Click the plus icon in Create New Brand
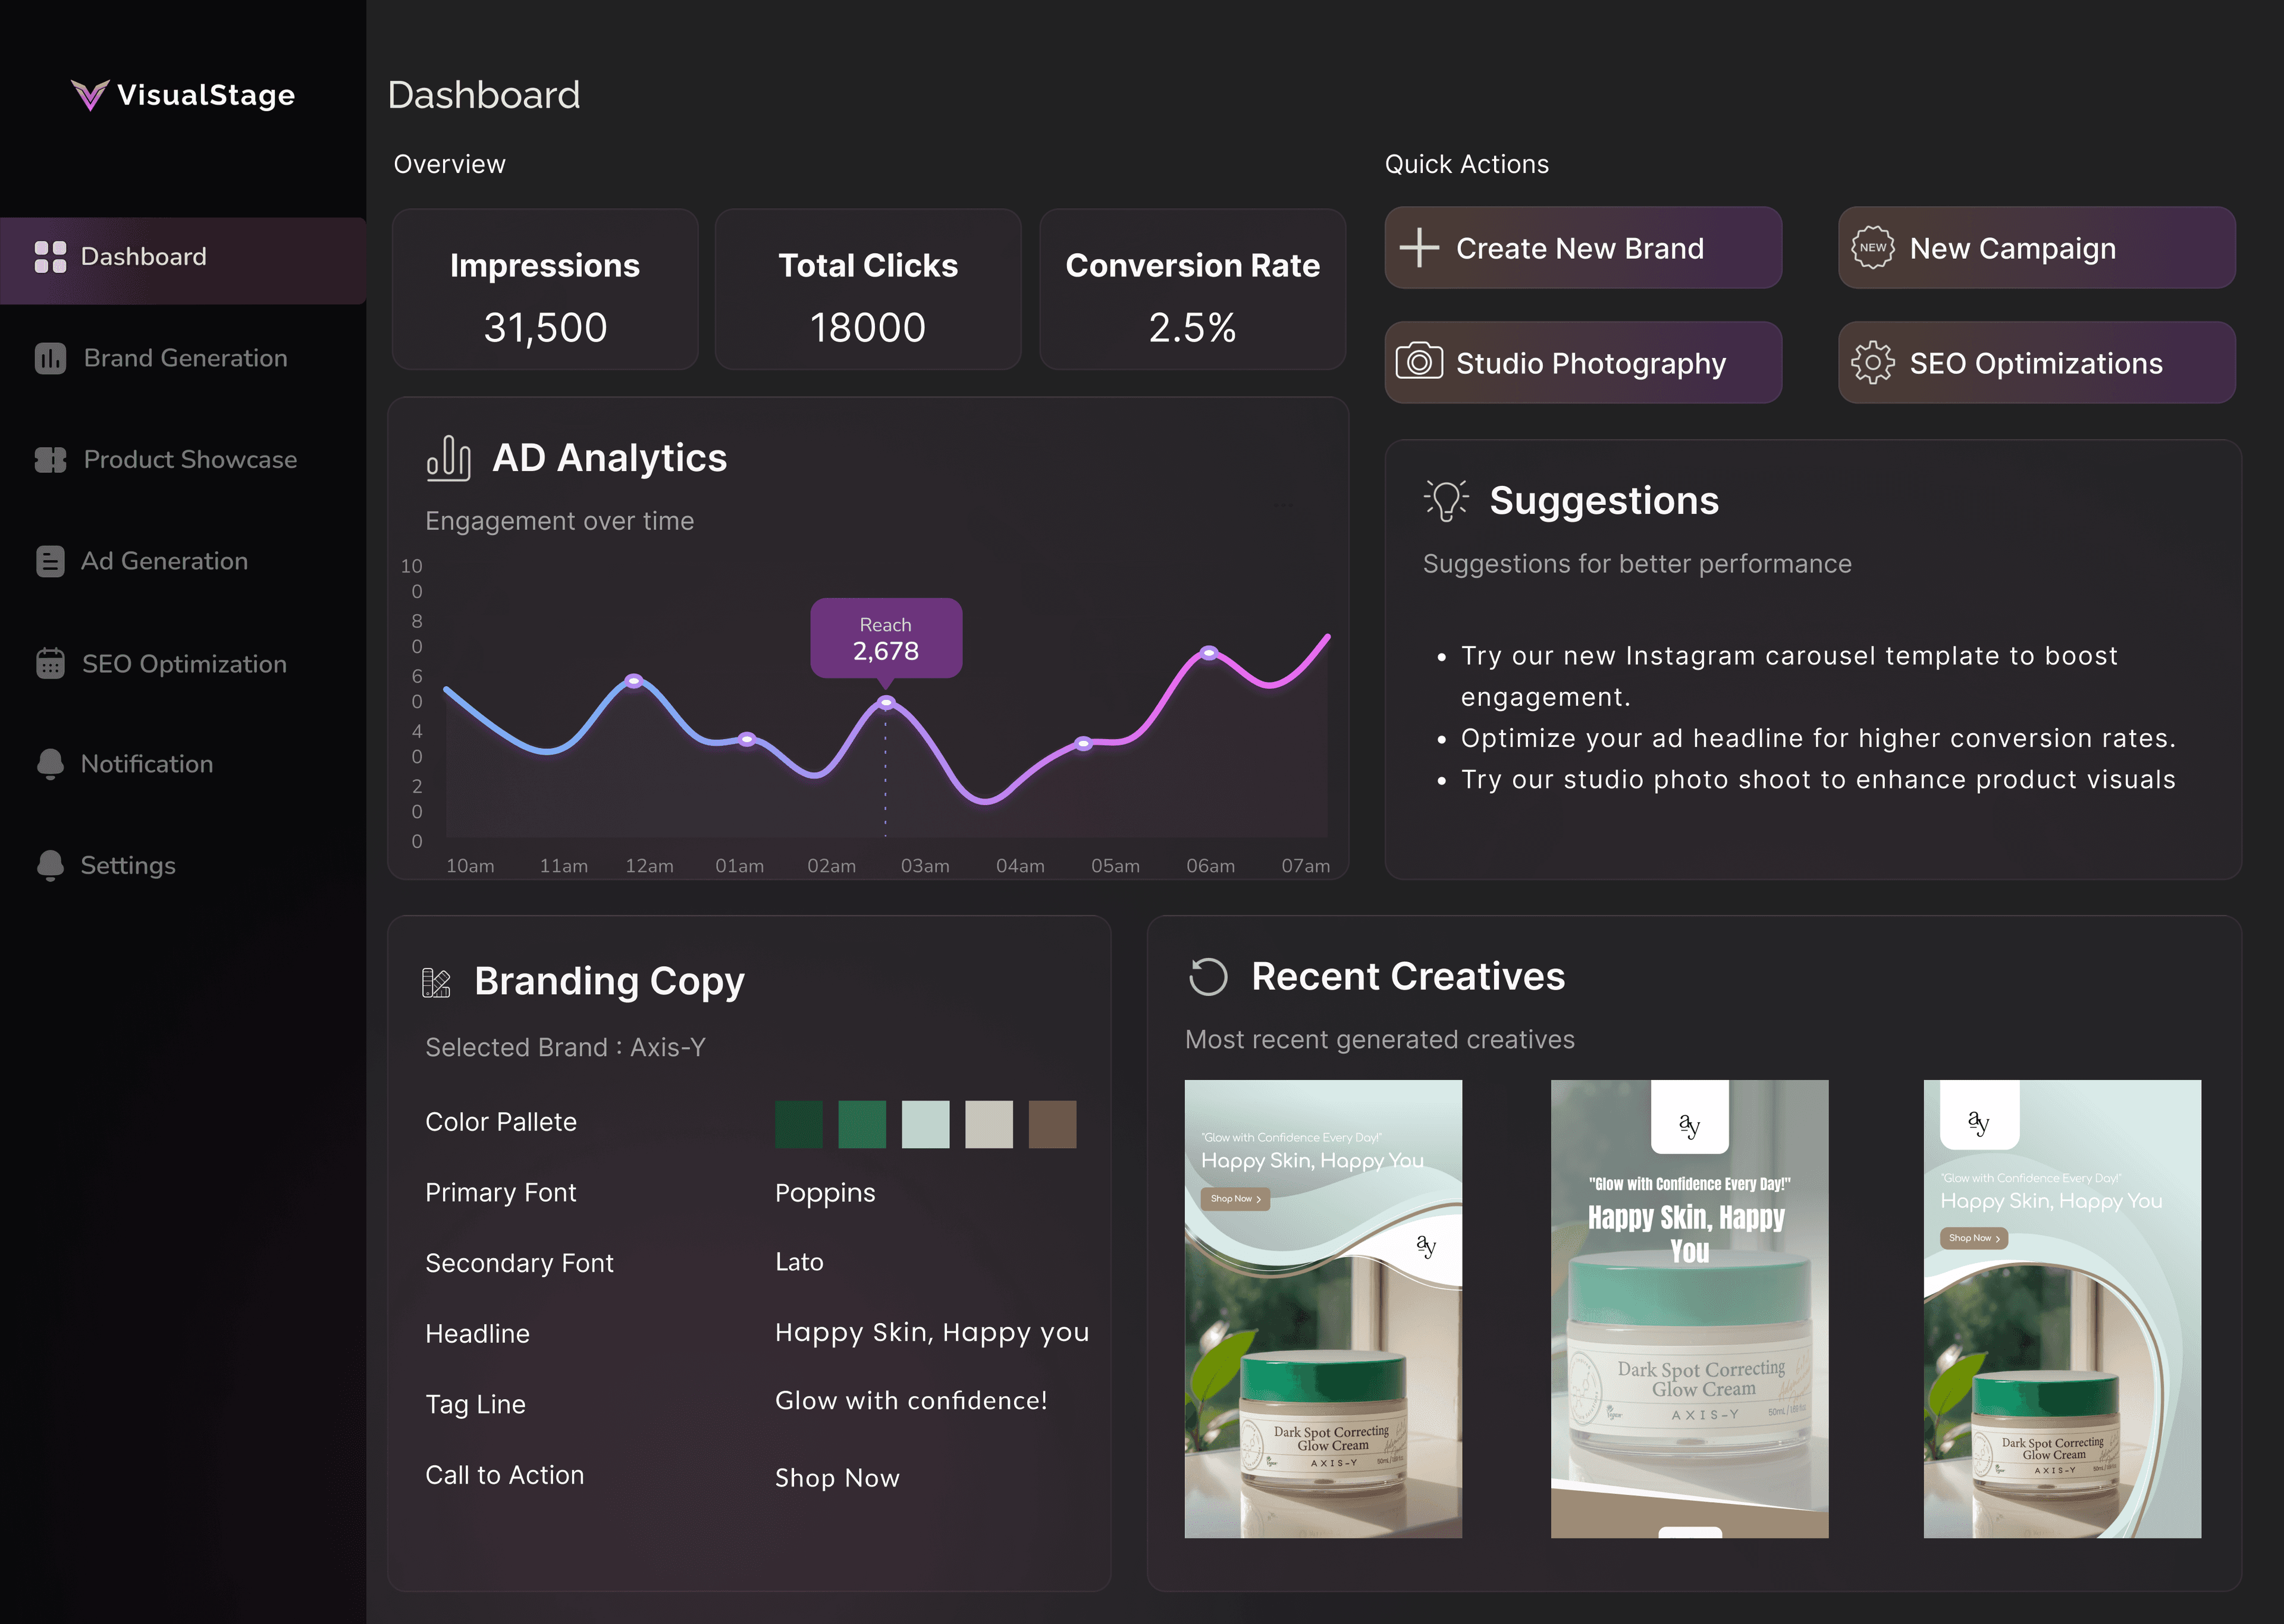Viewport: 2284px width, 1624px height. pos(1419,248)
